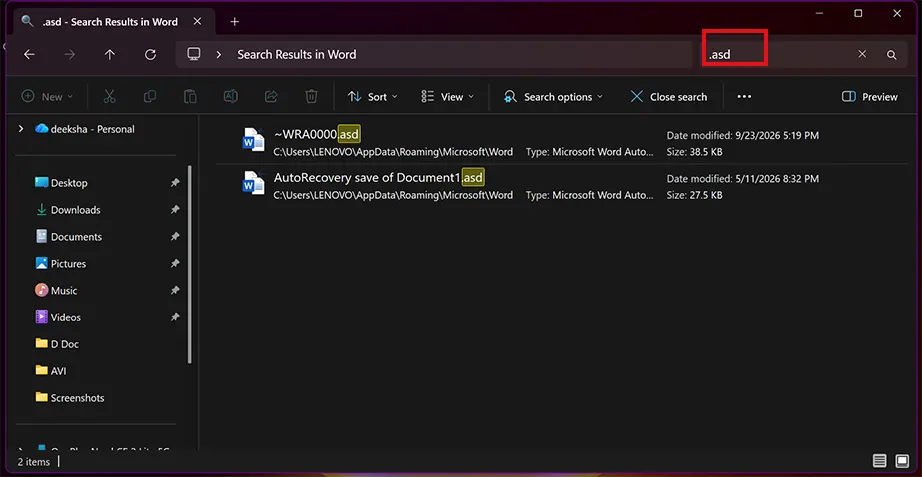Click the '2 items' status text
922x477 pixels.
[x=34, y=462]
